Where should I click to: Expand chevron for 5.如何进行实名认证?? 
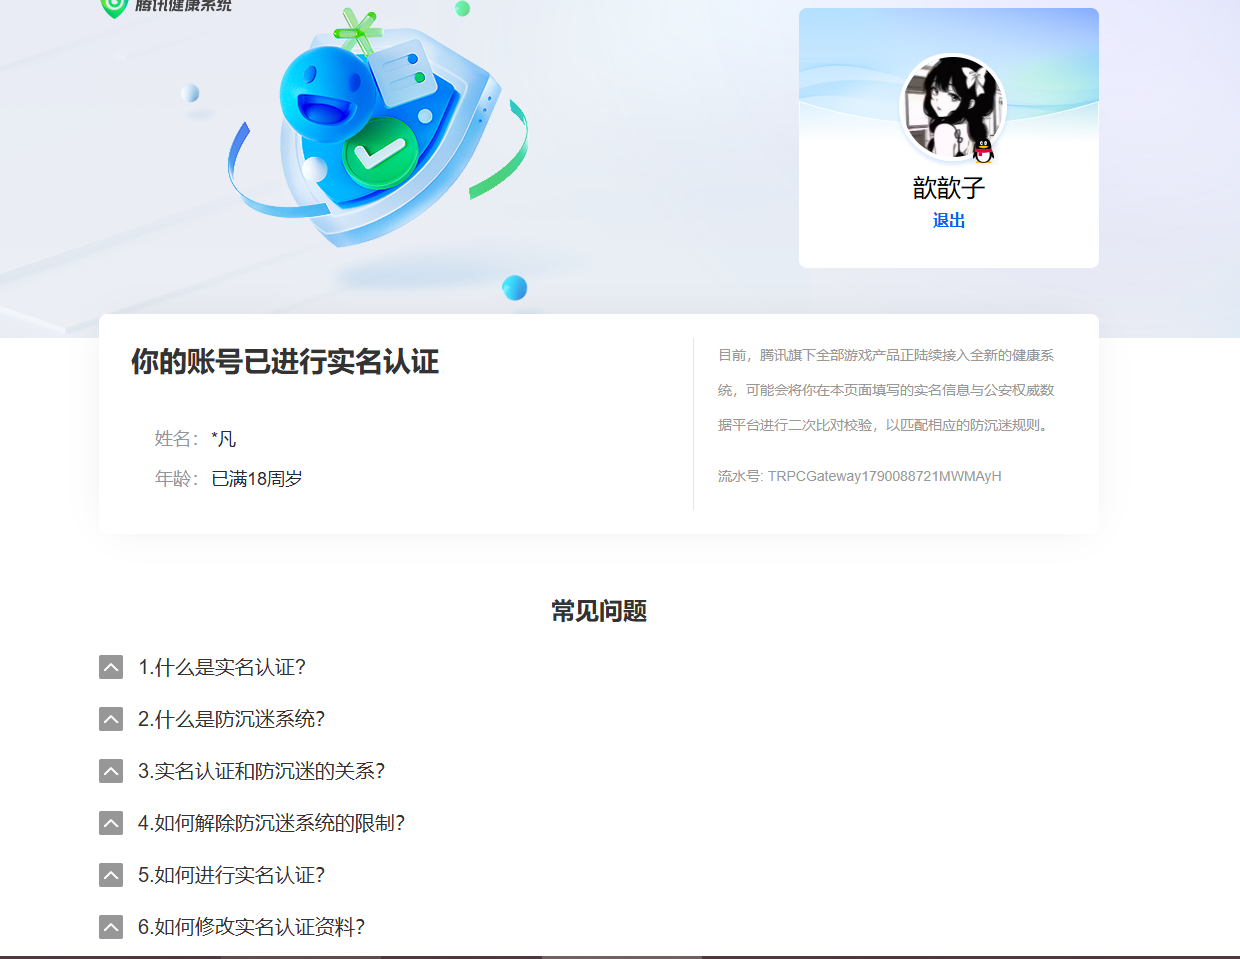pyautogui.click(x=111, y=875)
